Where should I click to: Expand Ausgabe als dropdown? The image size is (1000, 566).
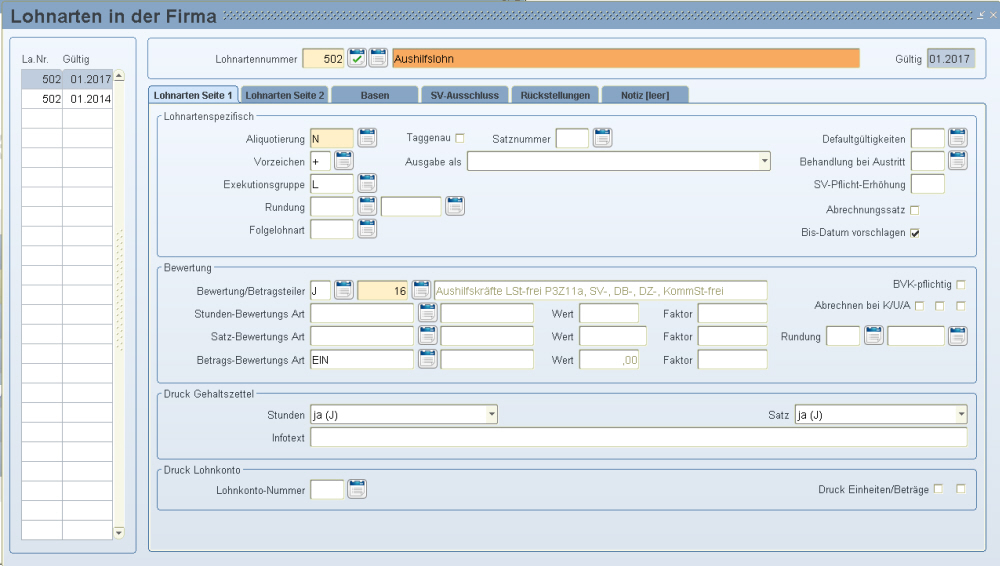click(x=764, y=161)
